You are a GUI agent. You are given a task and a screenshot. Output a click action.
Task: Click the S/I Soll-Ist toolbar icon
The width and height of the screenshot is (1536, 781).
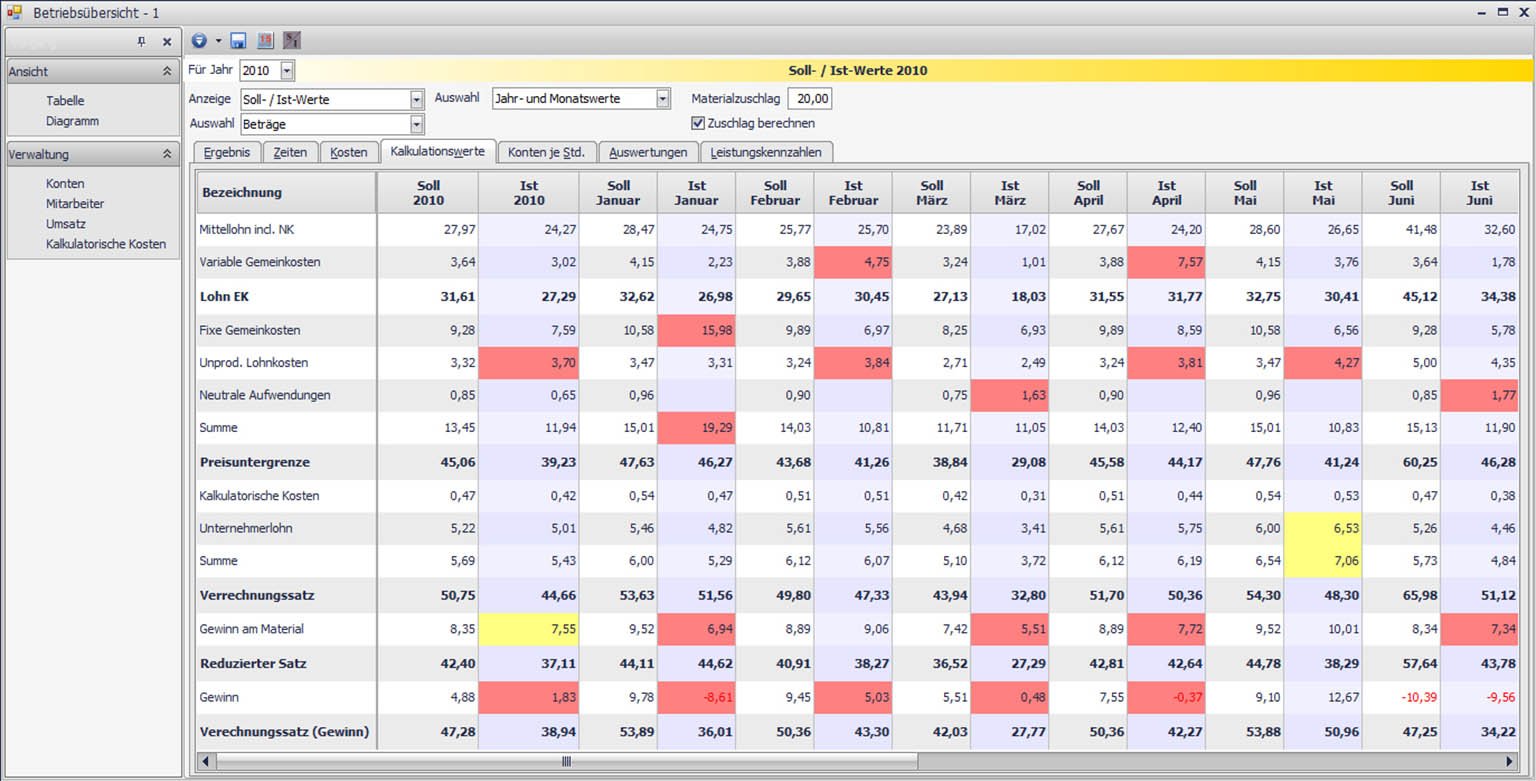tap(292, 41)
